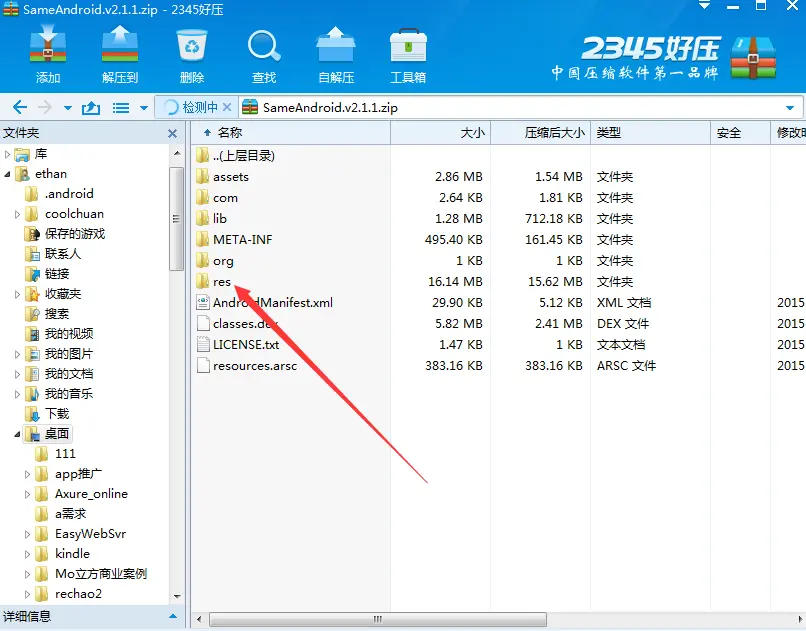Expand the Axure_online tree node
Screen dimensions: 806x631
pos(28,495)
